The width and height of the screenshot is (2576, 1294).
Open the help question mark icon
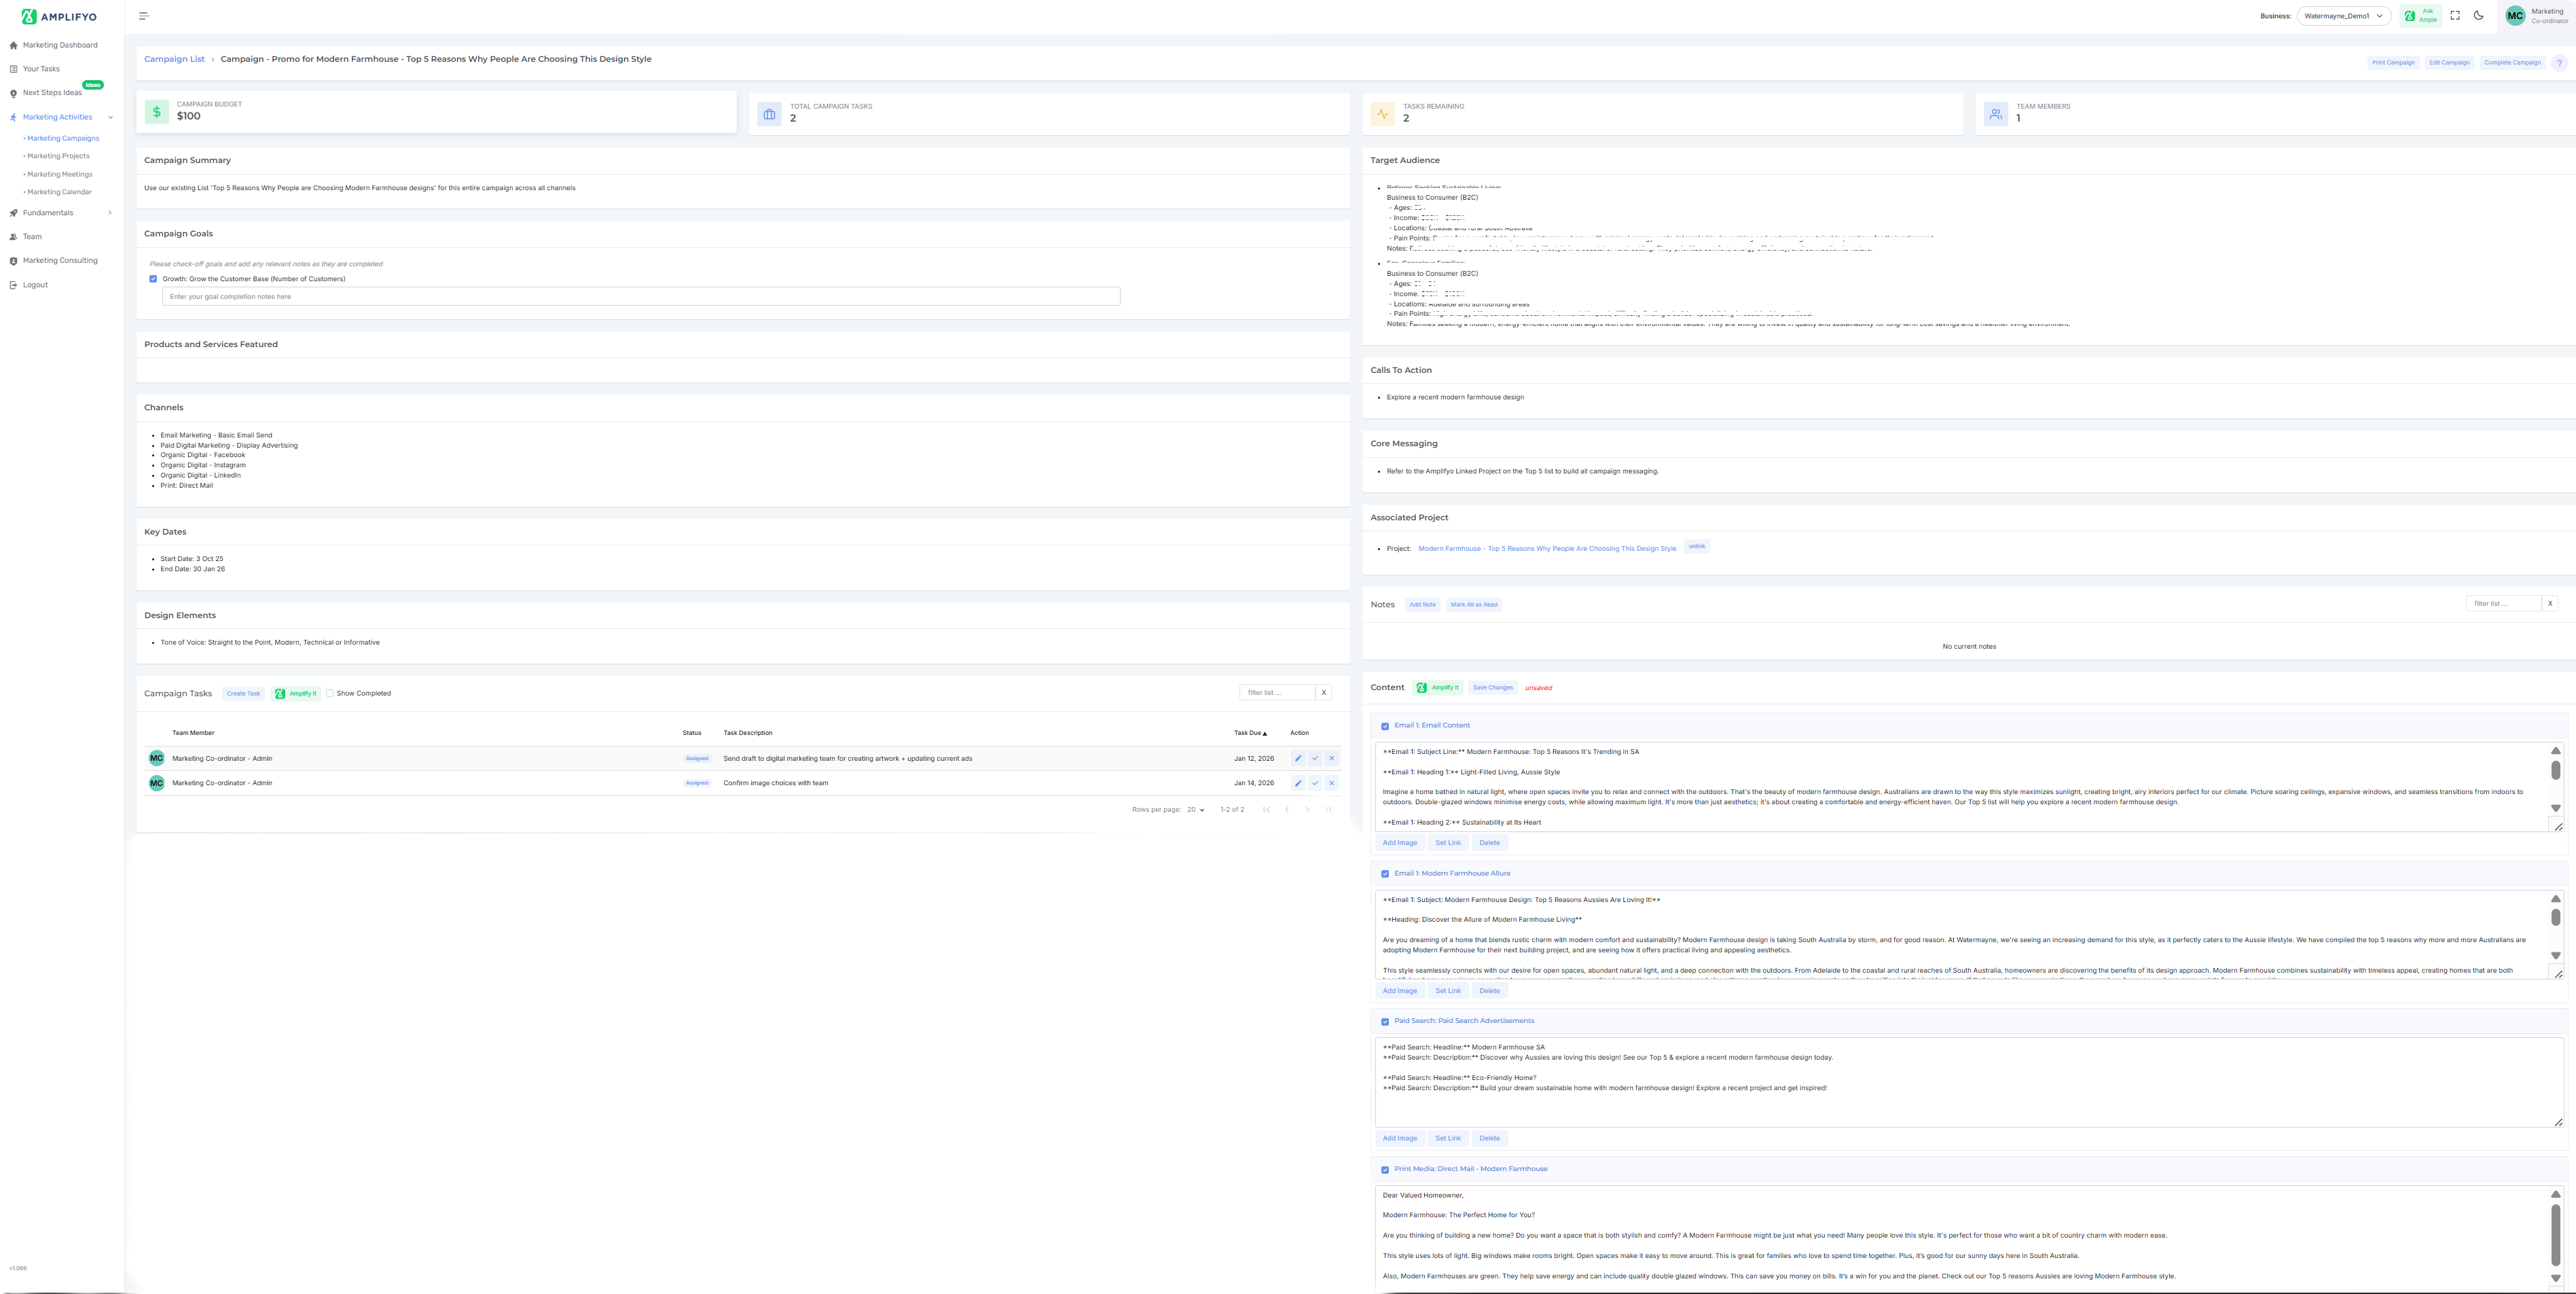(x=2559, y=63)
